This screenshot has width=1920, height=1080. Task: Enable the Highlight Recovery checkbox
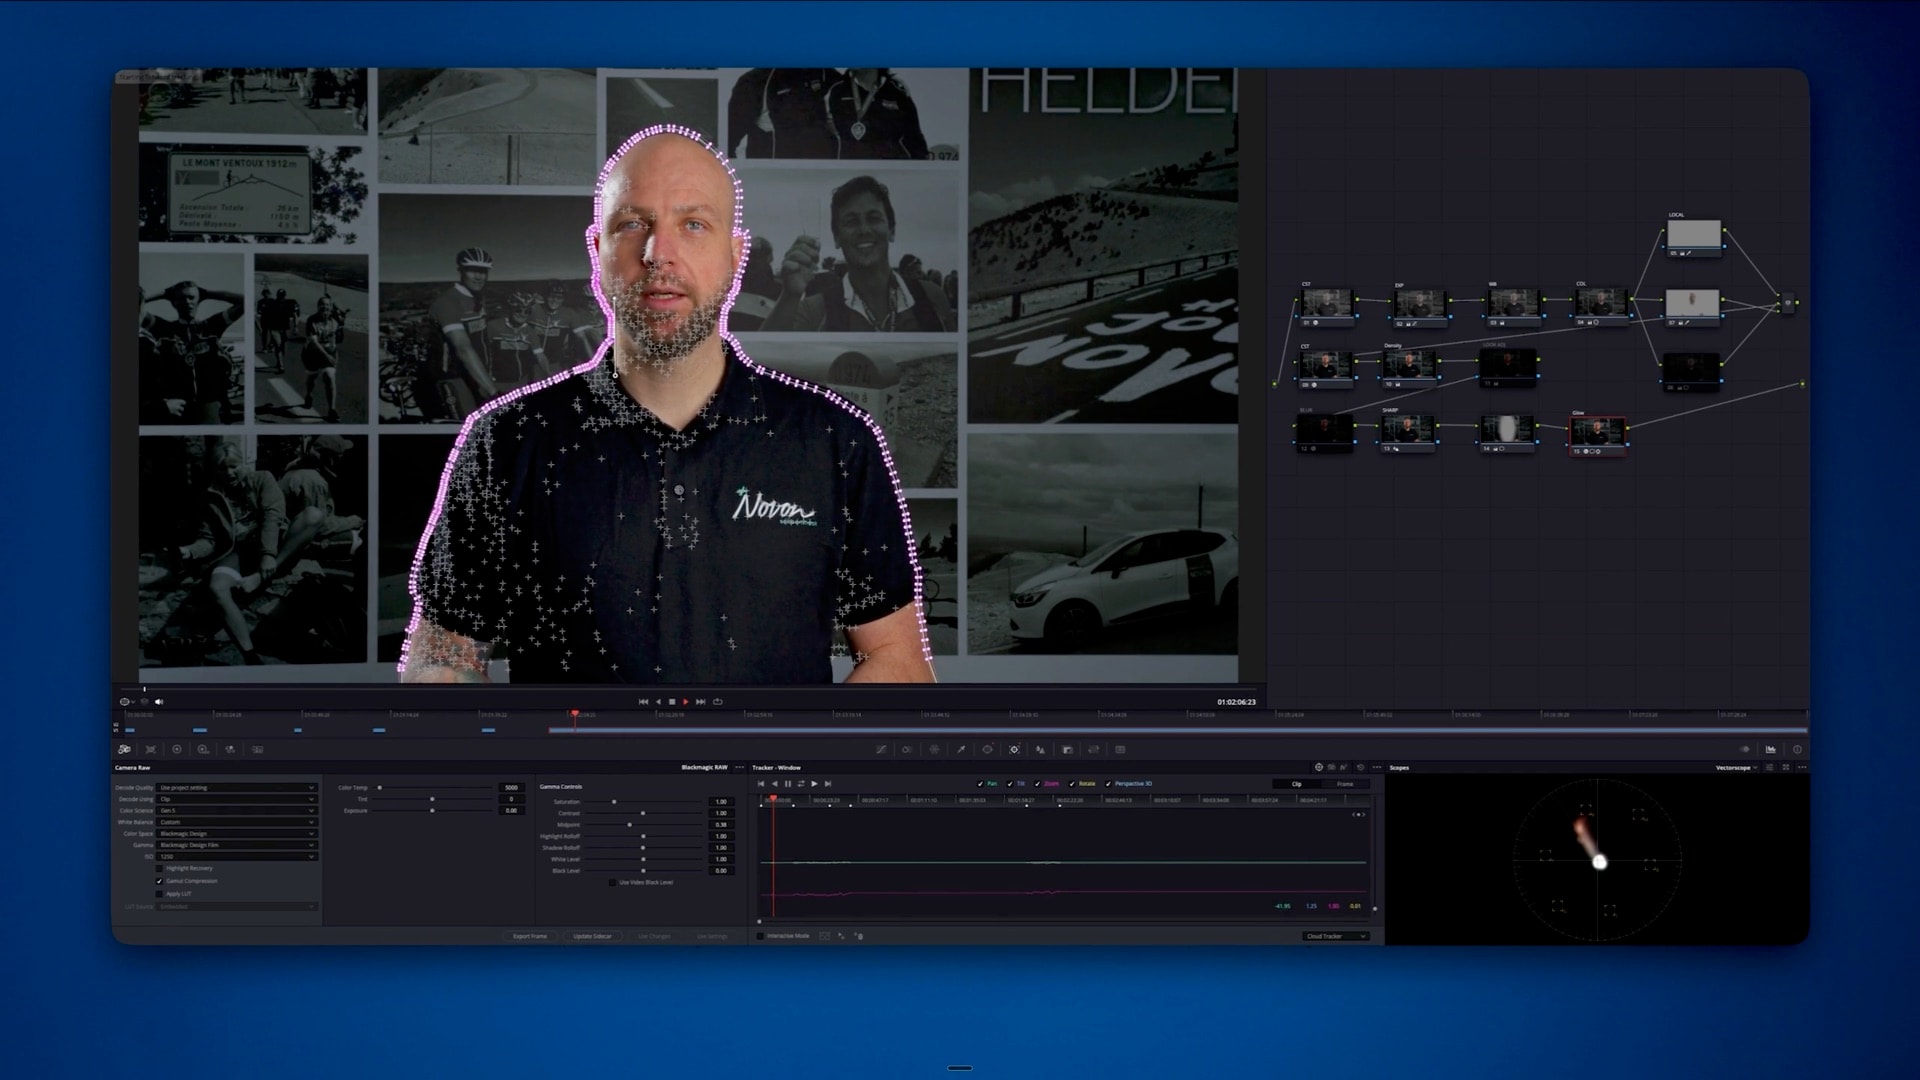coord(159,868)
